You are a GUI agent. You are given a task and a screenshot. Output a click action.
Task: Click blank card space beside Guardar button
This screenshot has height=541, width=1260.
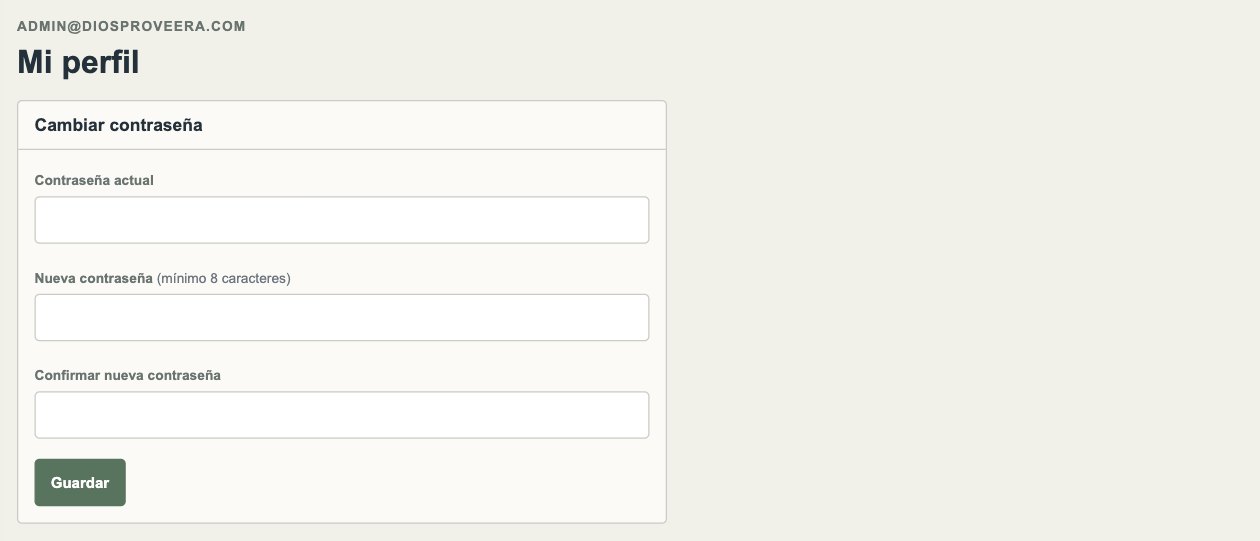(x=390, y=482)
